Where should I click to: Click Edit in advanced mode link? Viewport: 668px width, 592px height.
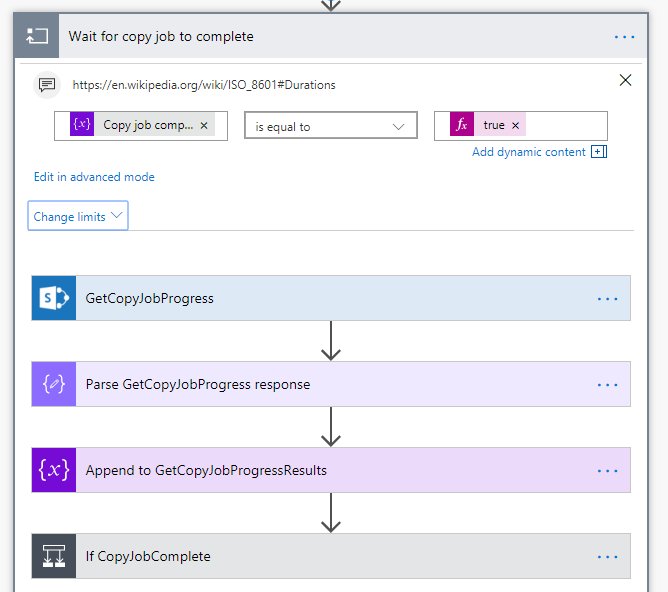[x=94, y=177]
